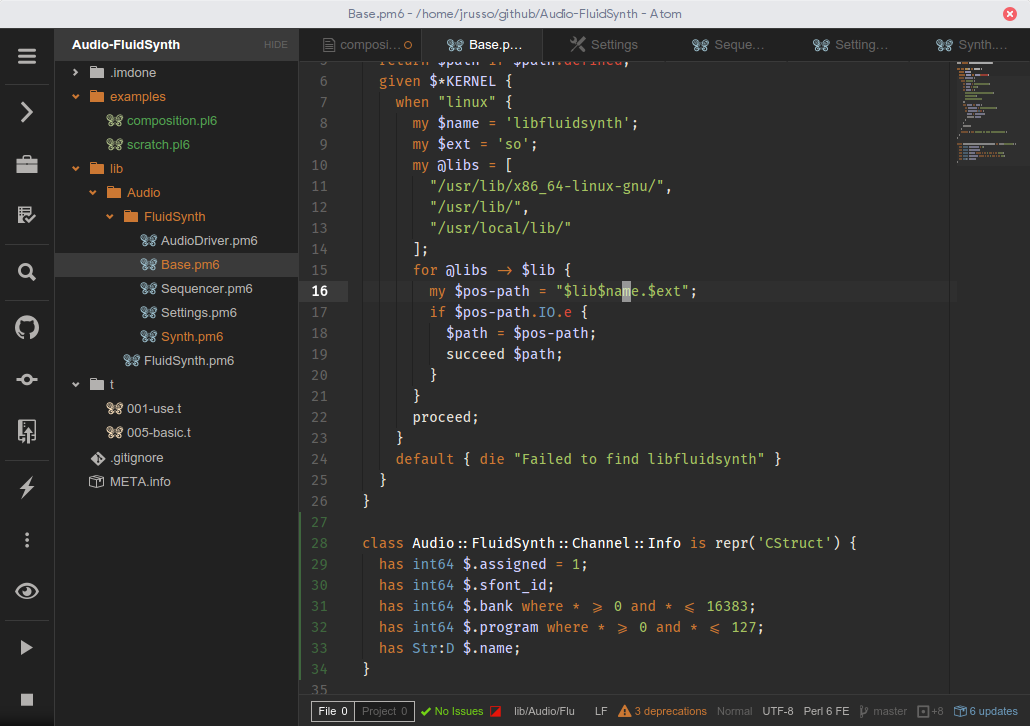Click the 6 updates package icon
This screenshot has height=726, width=1030.
(x=960, y=712)
